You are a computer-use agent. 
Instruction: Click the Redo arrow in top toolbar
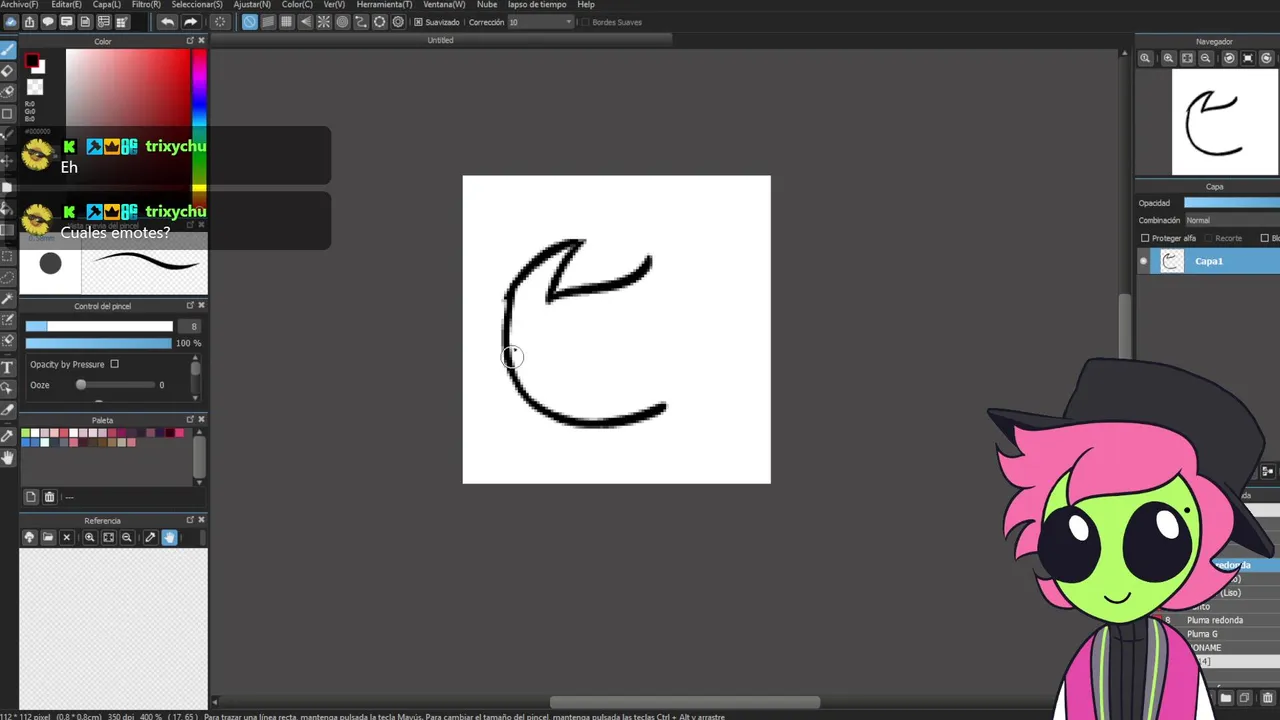[190, 22]
